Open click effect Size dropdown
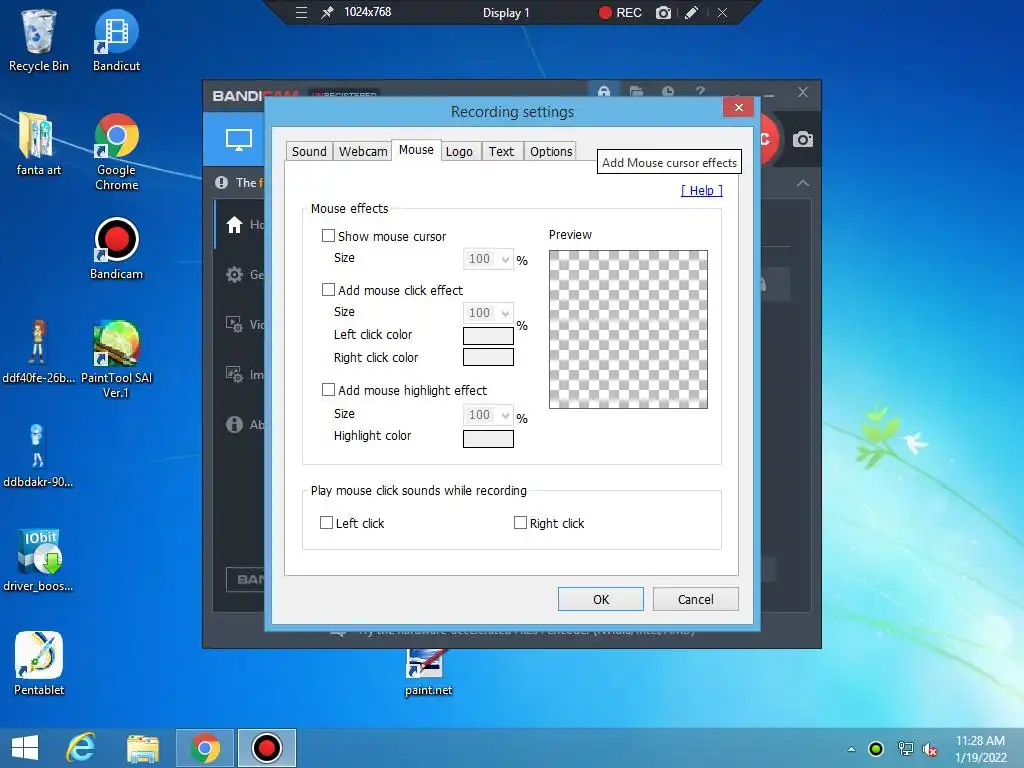 488,313
